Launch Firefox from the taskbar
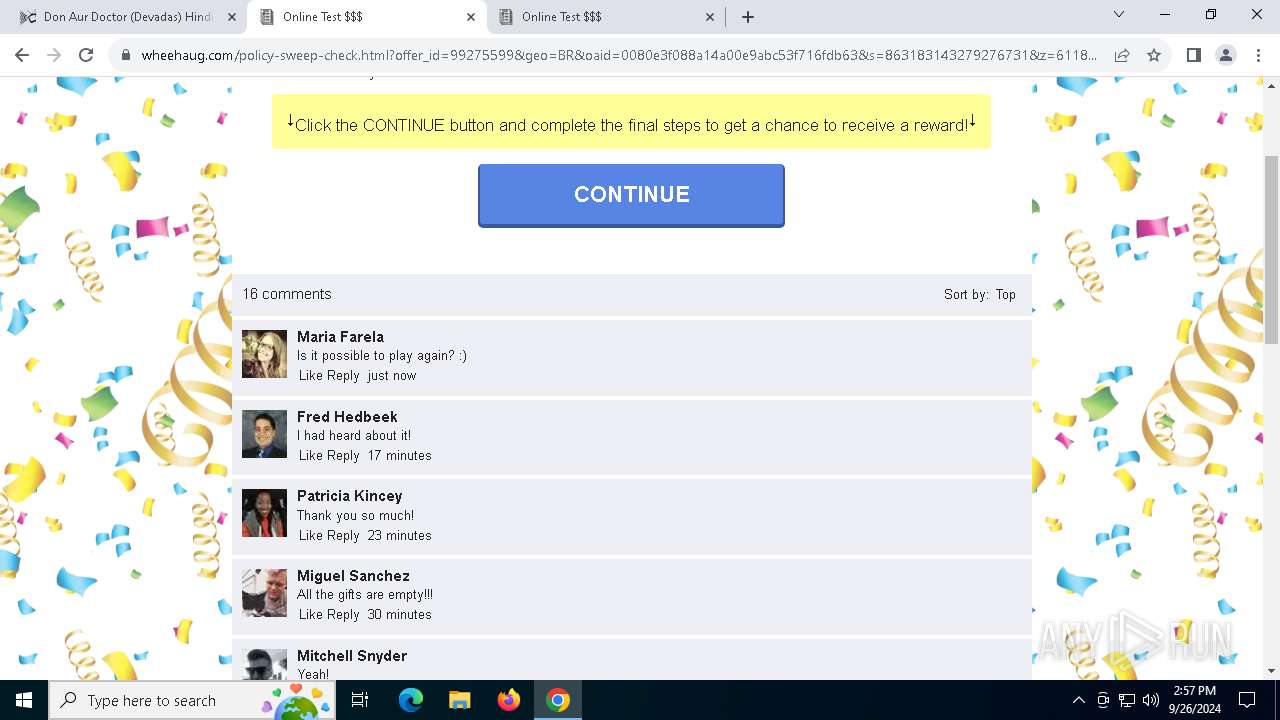The width and height of the screenshot is (1280, 720). tap(509, 700)
